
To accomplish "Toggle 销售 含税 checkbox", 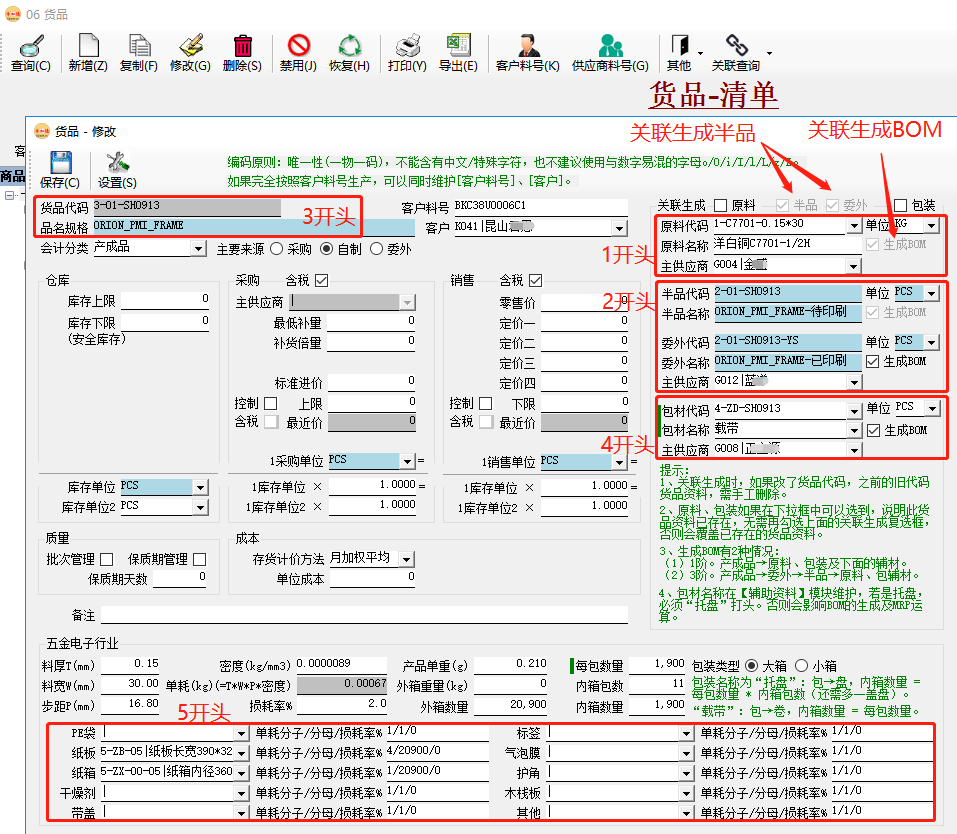I will 536,280.
